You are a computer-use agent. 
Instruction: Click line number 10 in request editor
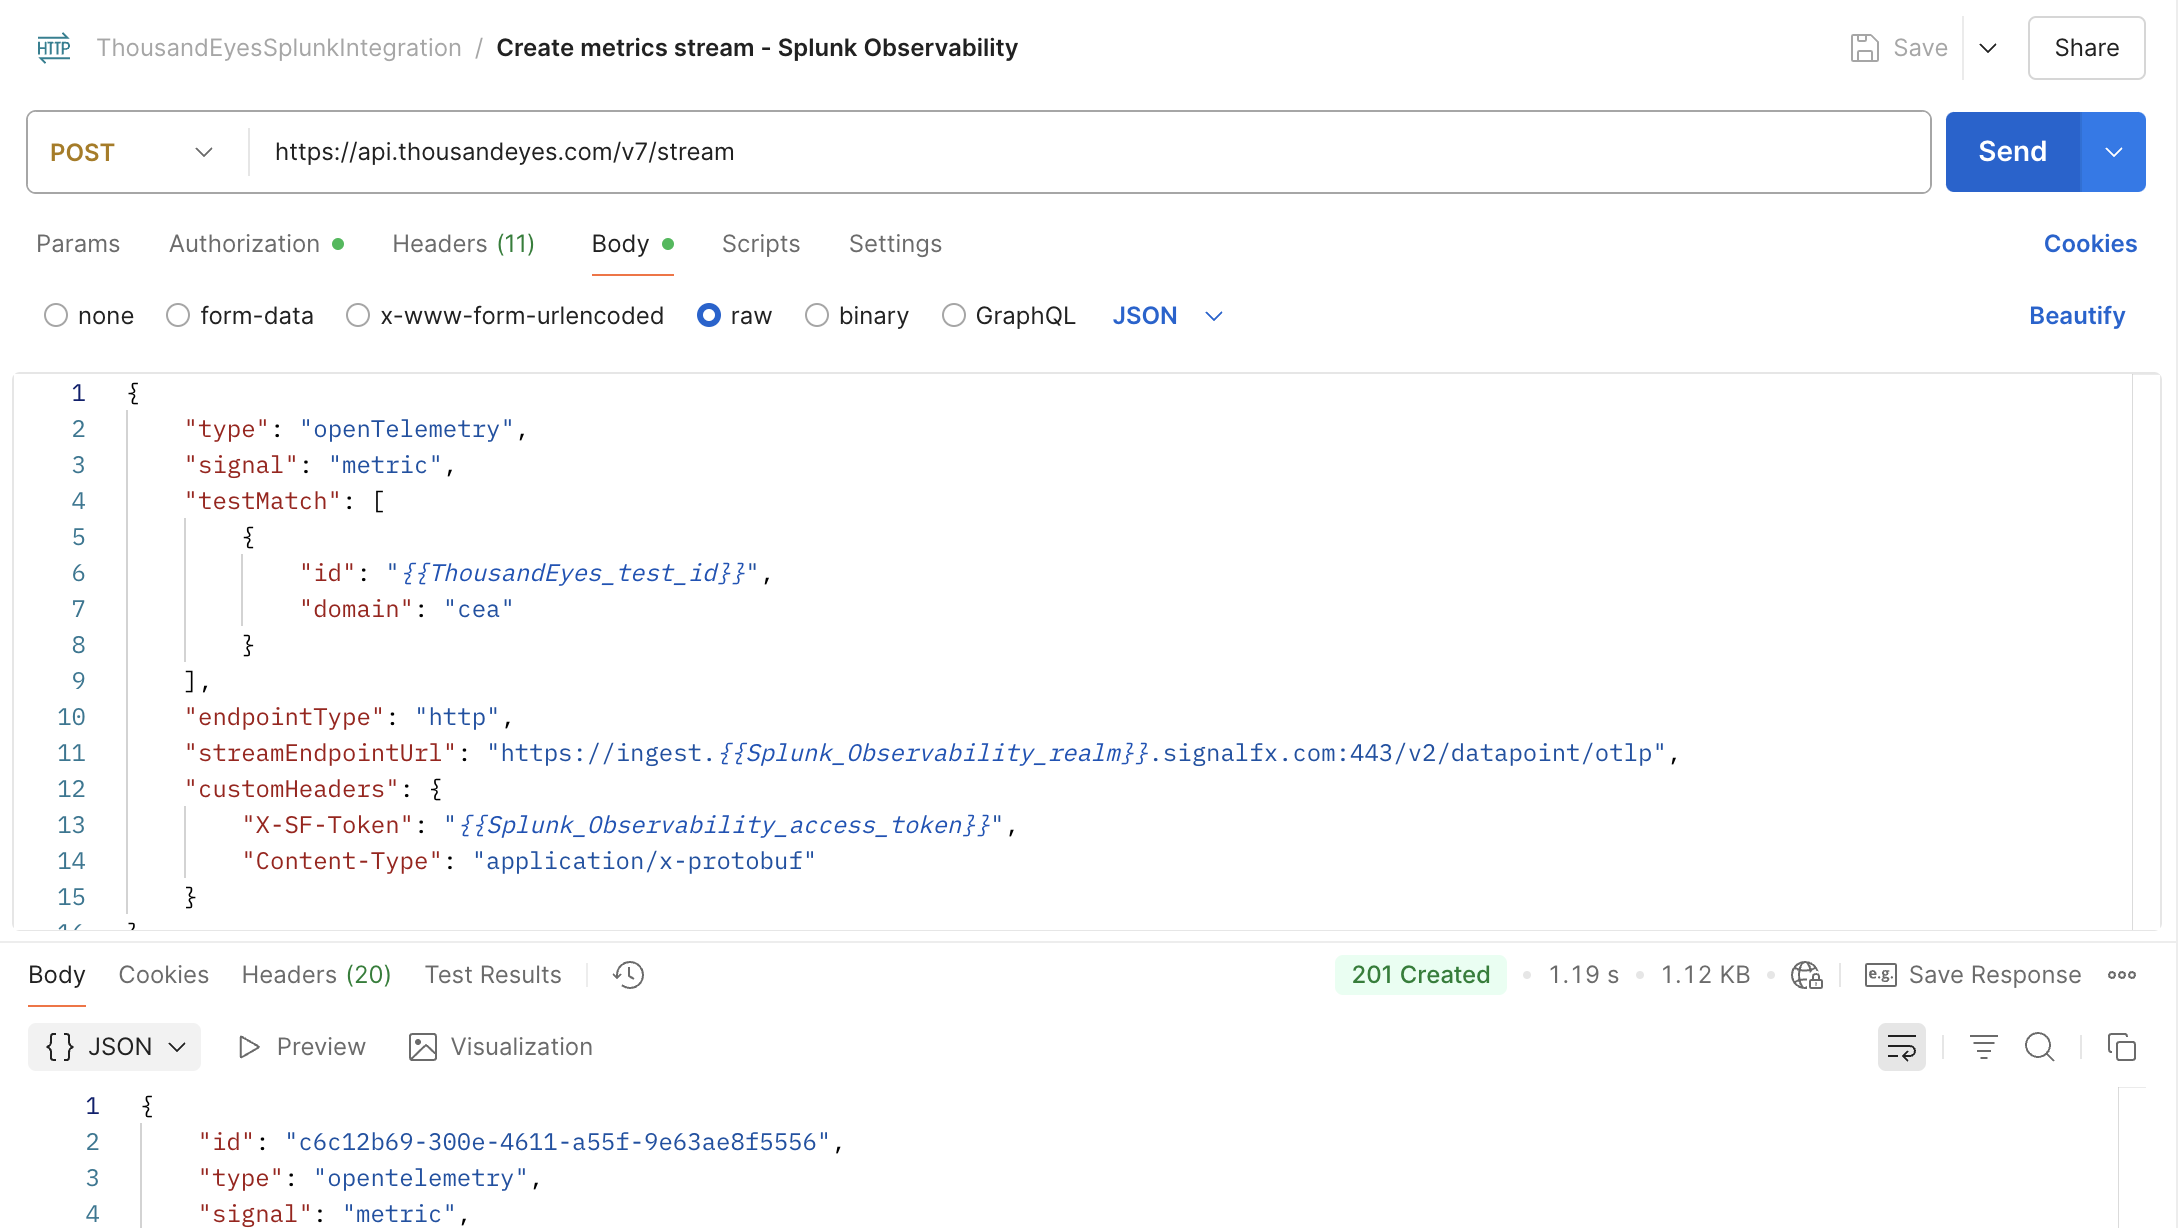pos(71,717)
